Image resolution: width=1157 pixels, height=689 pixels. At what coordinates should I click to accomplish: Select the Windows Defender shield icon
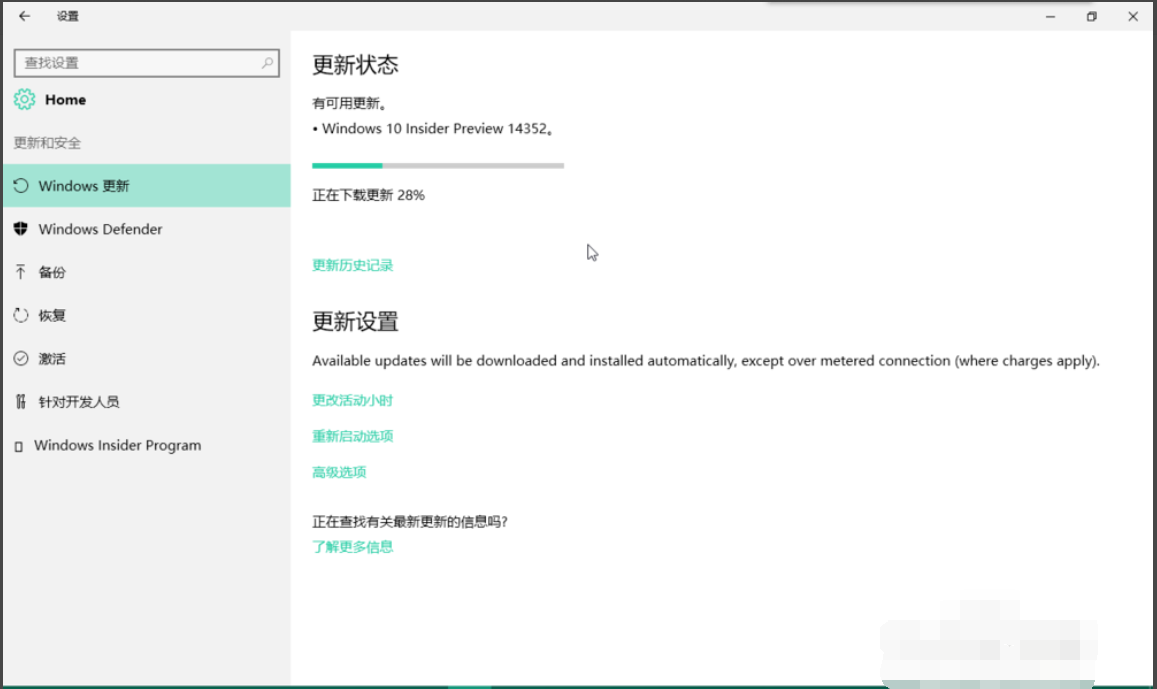point(20,229)
